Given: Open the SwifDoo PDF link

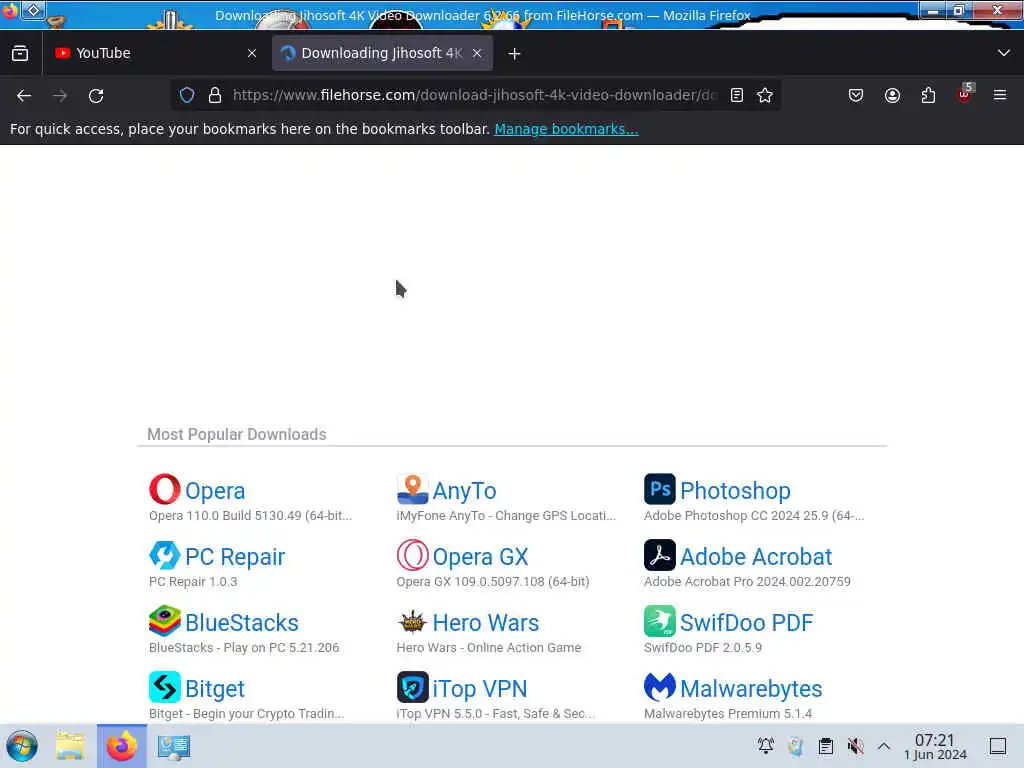Looking at the screenshot, I should point(746,622).
